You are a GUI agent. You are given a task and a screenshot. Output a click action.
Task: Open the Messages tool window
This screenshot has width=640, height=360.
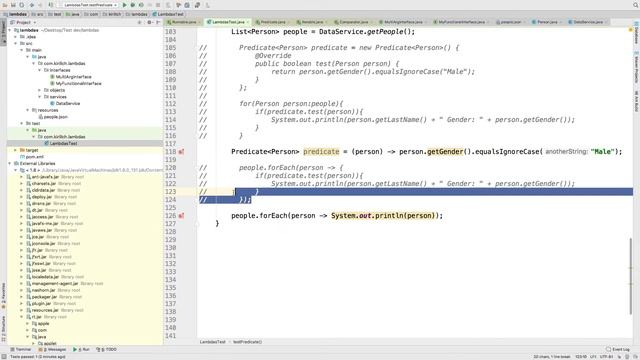tap(52, 349)
